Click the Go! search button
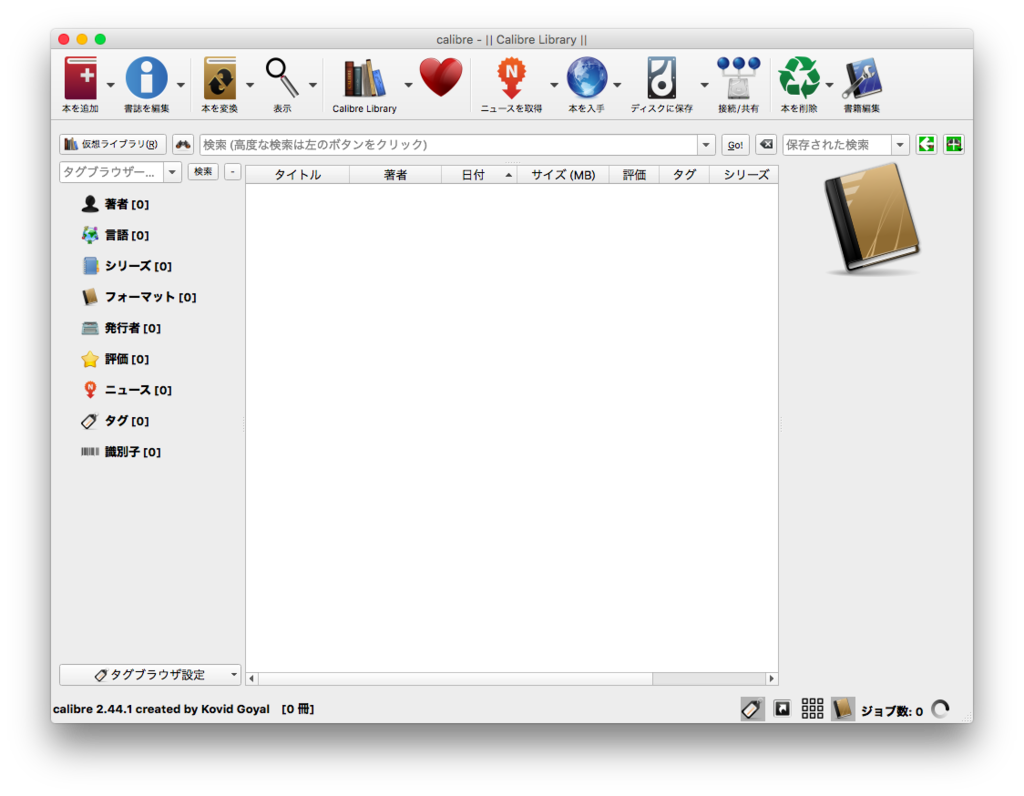This screenshot has width=1024, height=796. tap(735, 145)
